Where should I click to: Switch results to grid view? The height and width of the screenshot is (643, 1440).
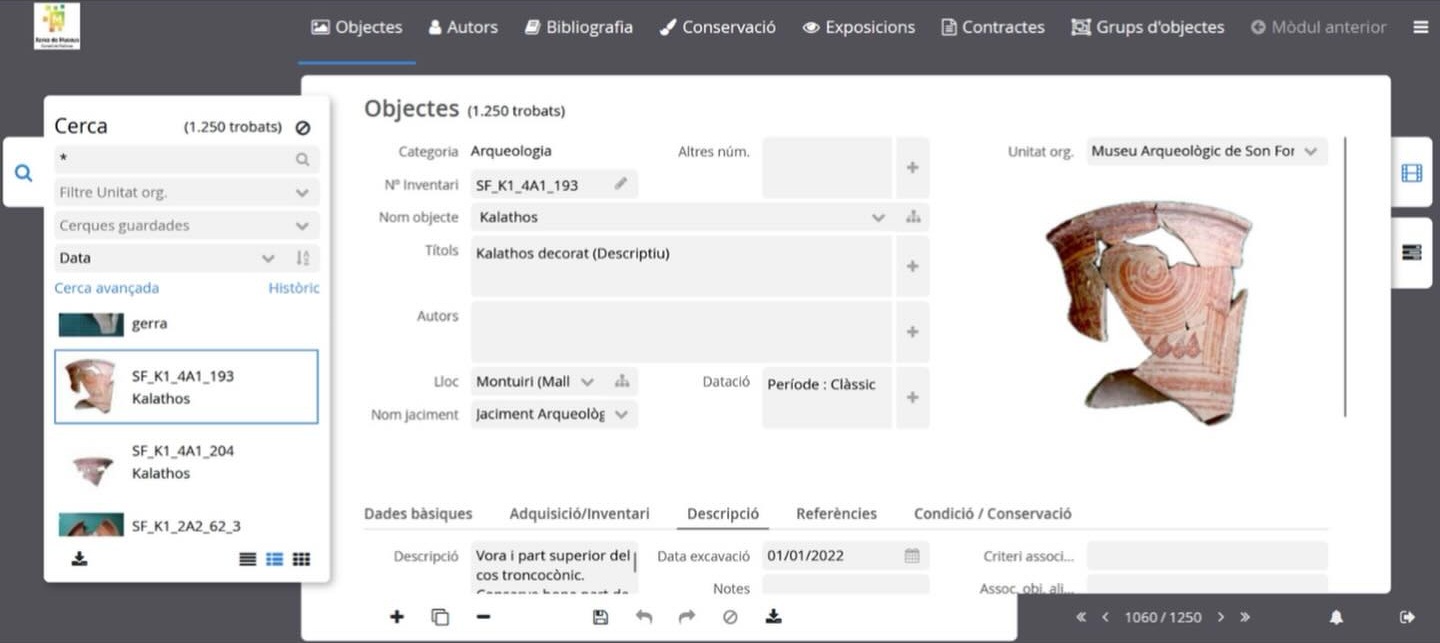coord(301,559)
